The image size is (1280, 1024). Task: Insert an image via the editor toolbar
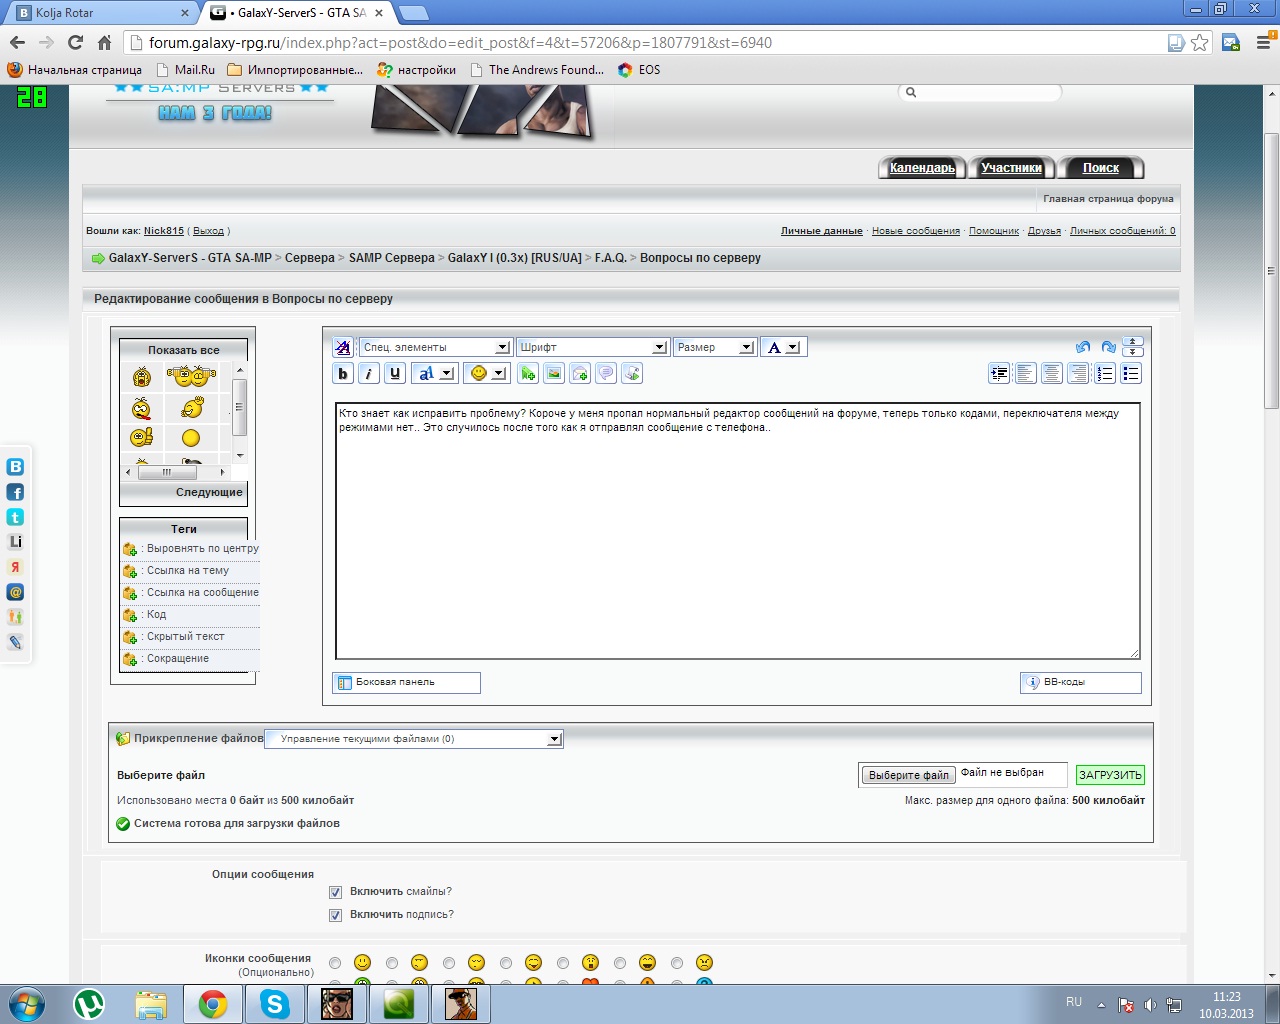tap(554, 374)
